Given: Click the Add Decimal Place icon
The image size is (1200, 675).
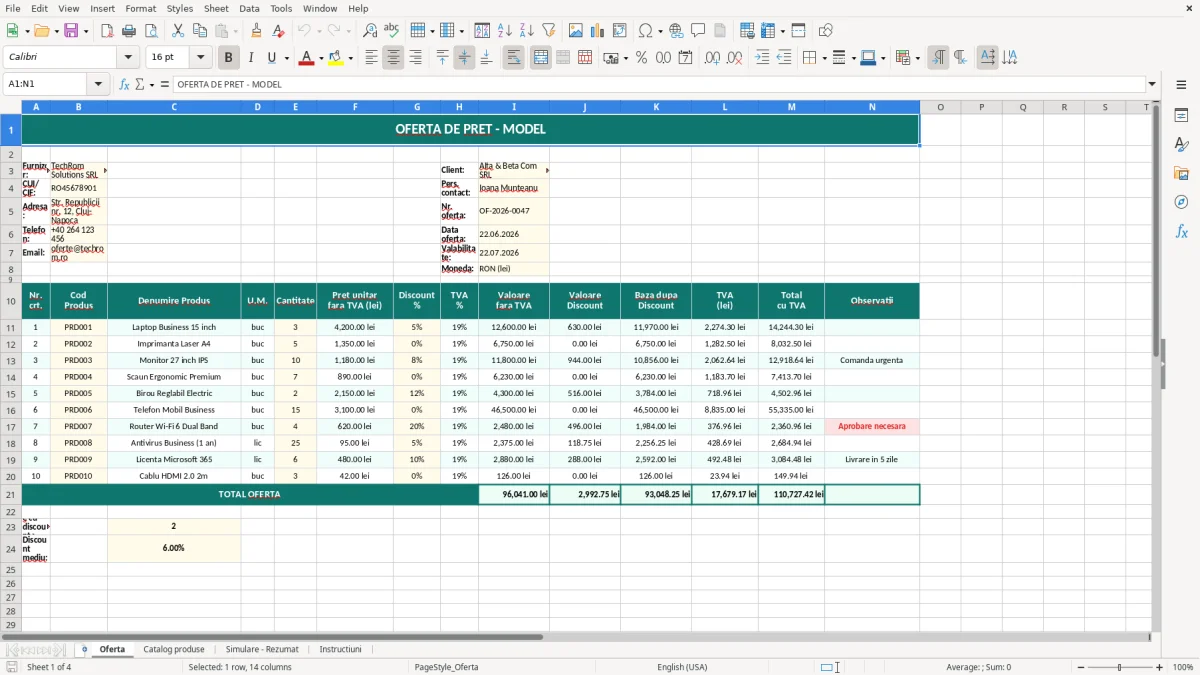Looking at the screenshot, I should pyautogui.click(x=713, y=58).
